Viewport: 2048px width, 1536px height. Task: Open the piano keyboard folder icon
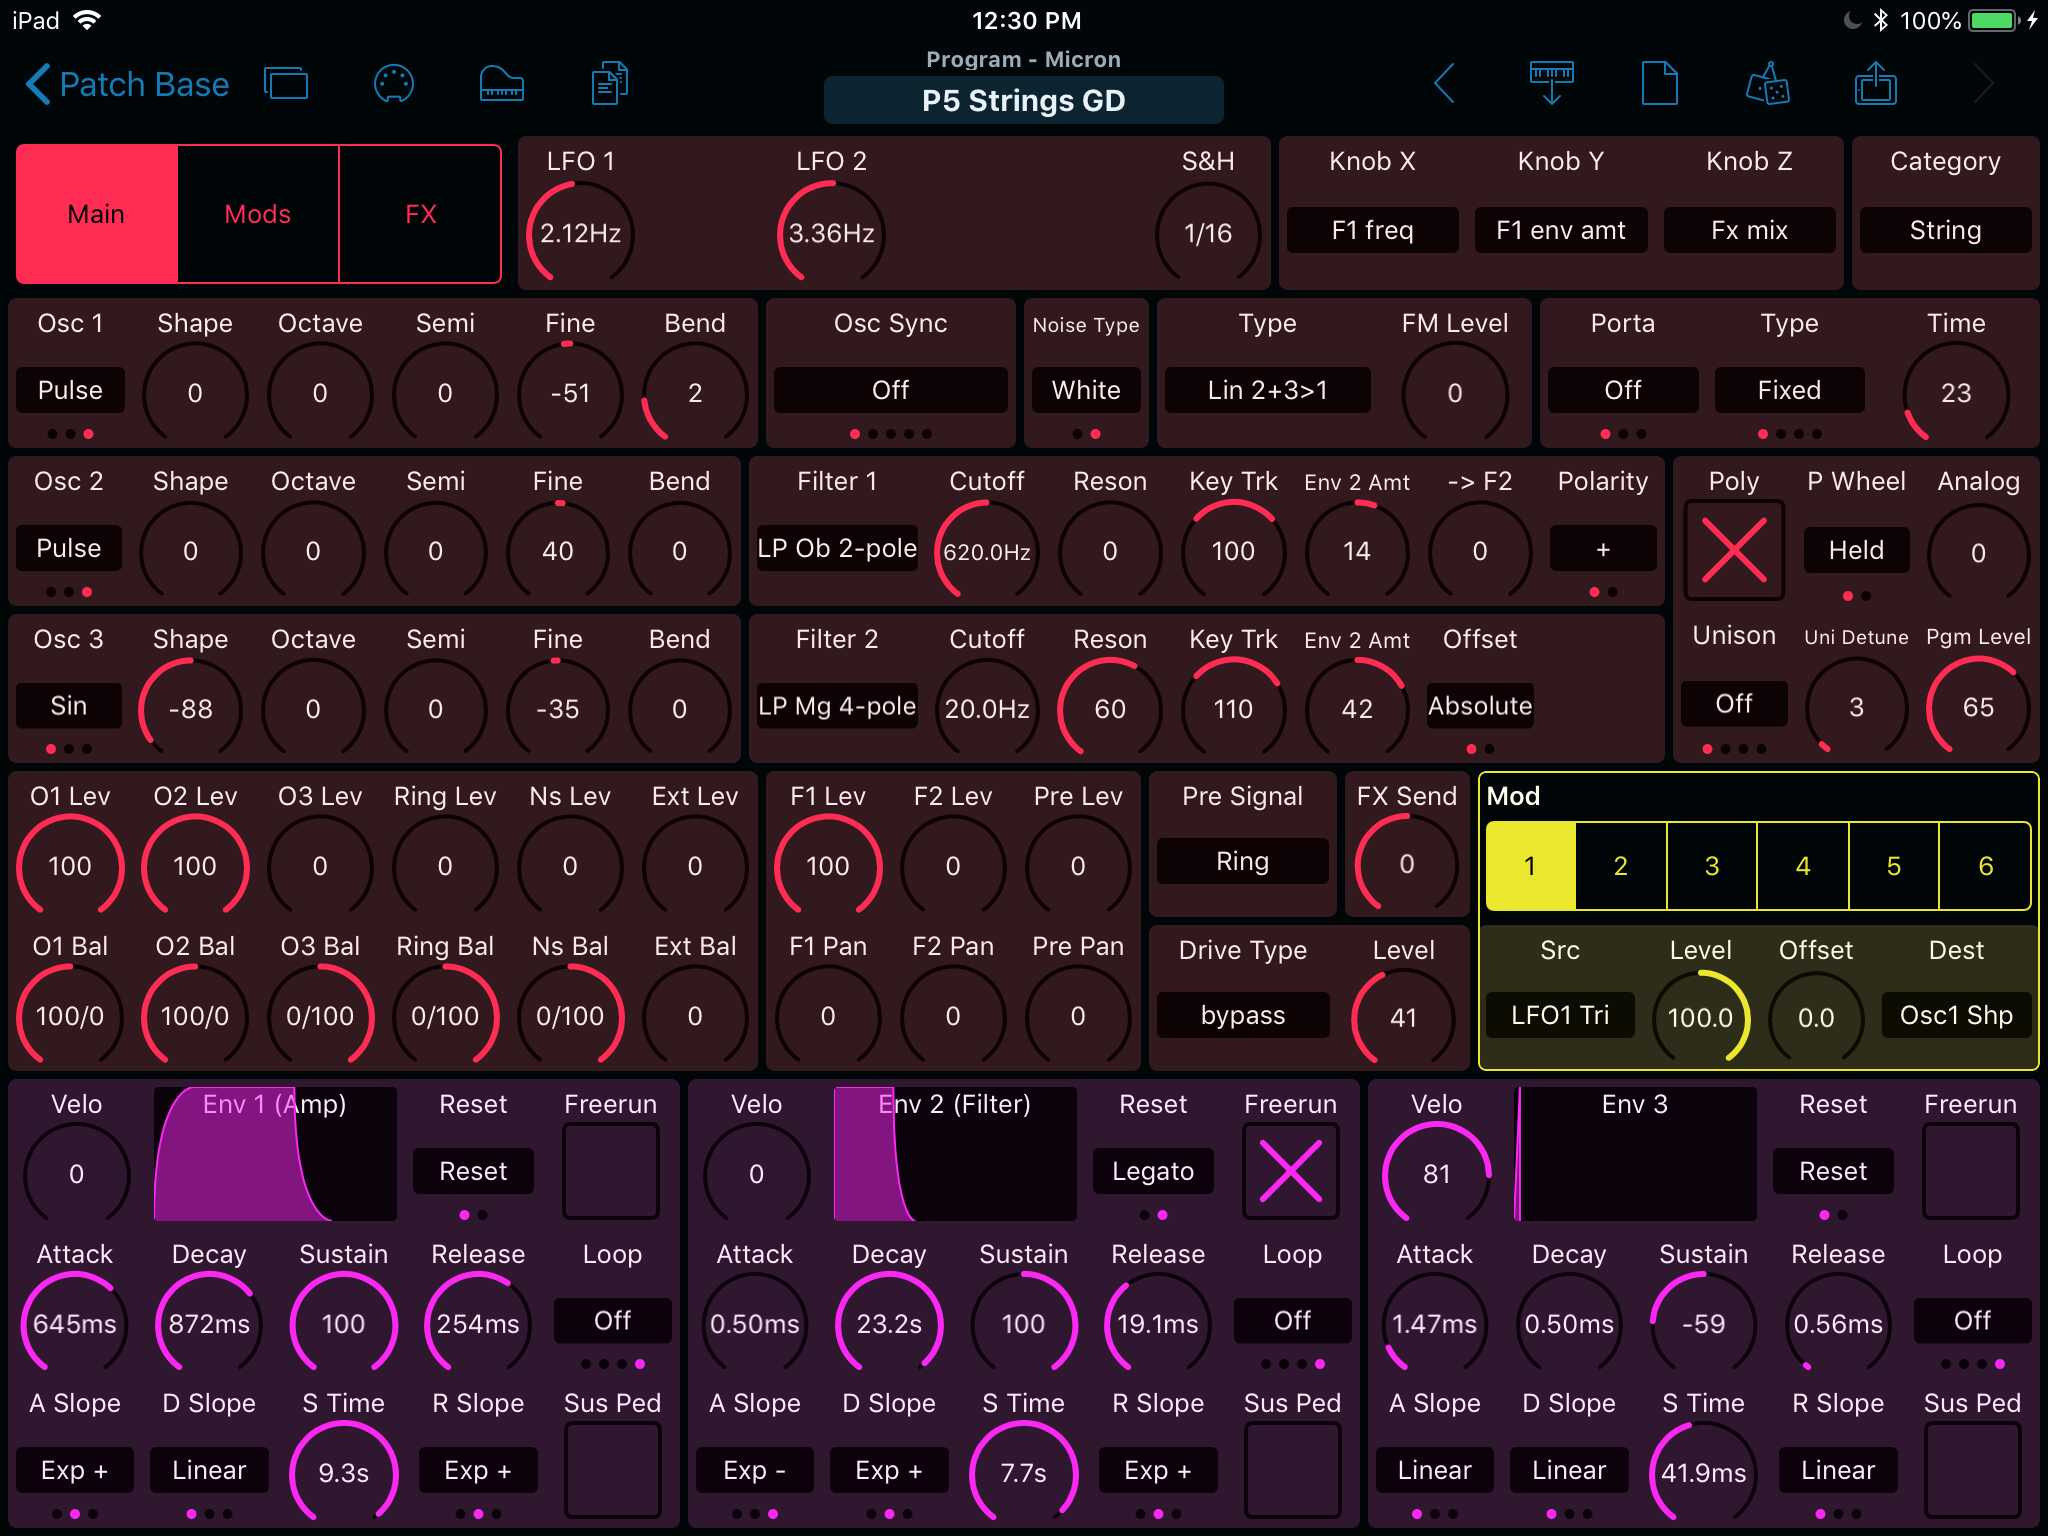(501, 84)
